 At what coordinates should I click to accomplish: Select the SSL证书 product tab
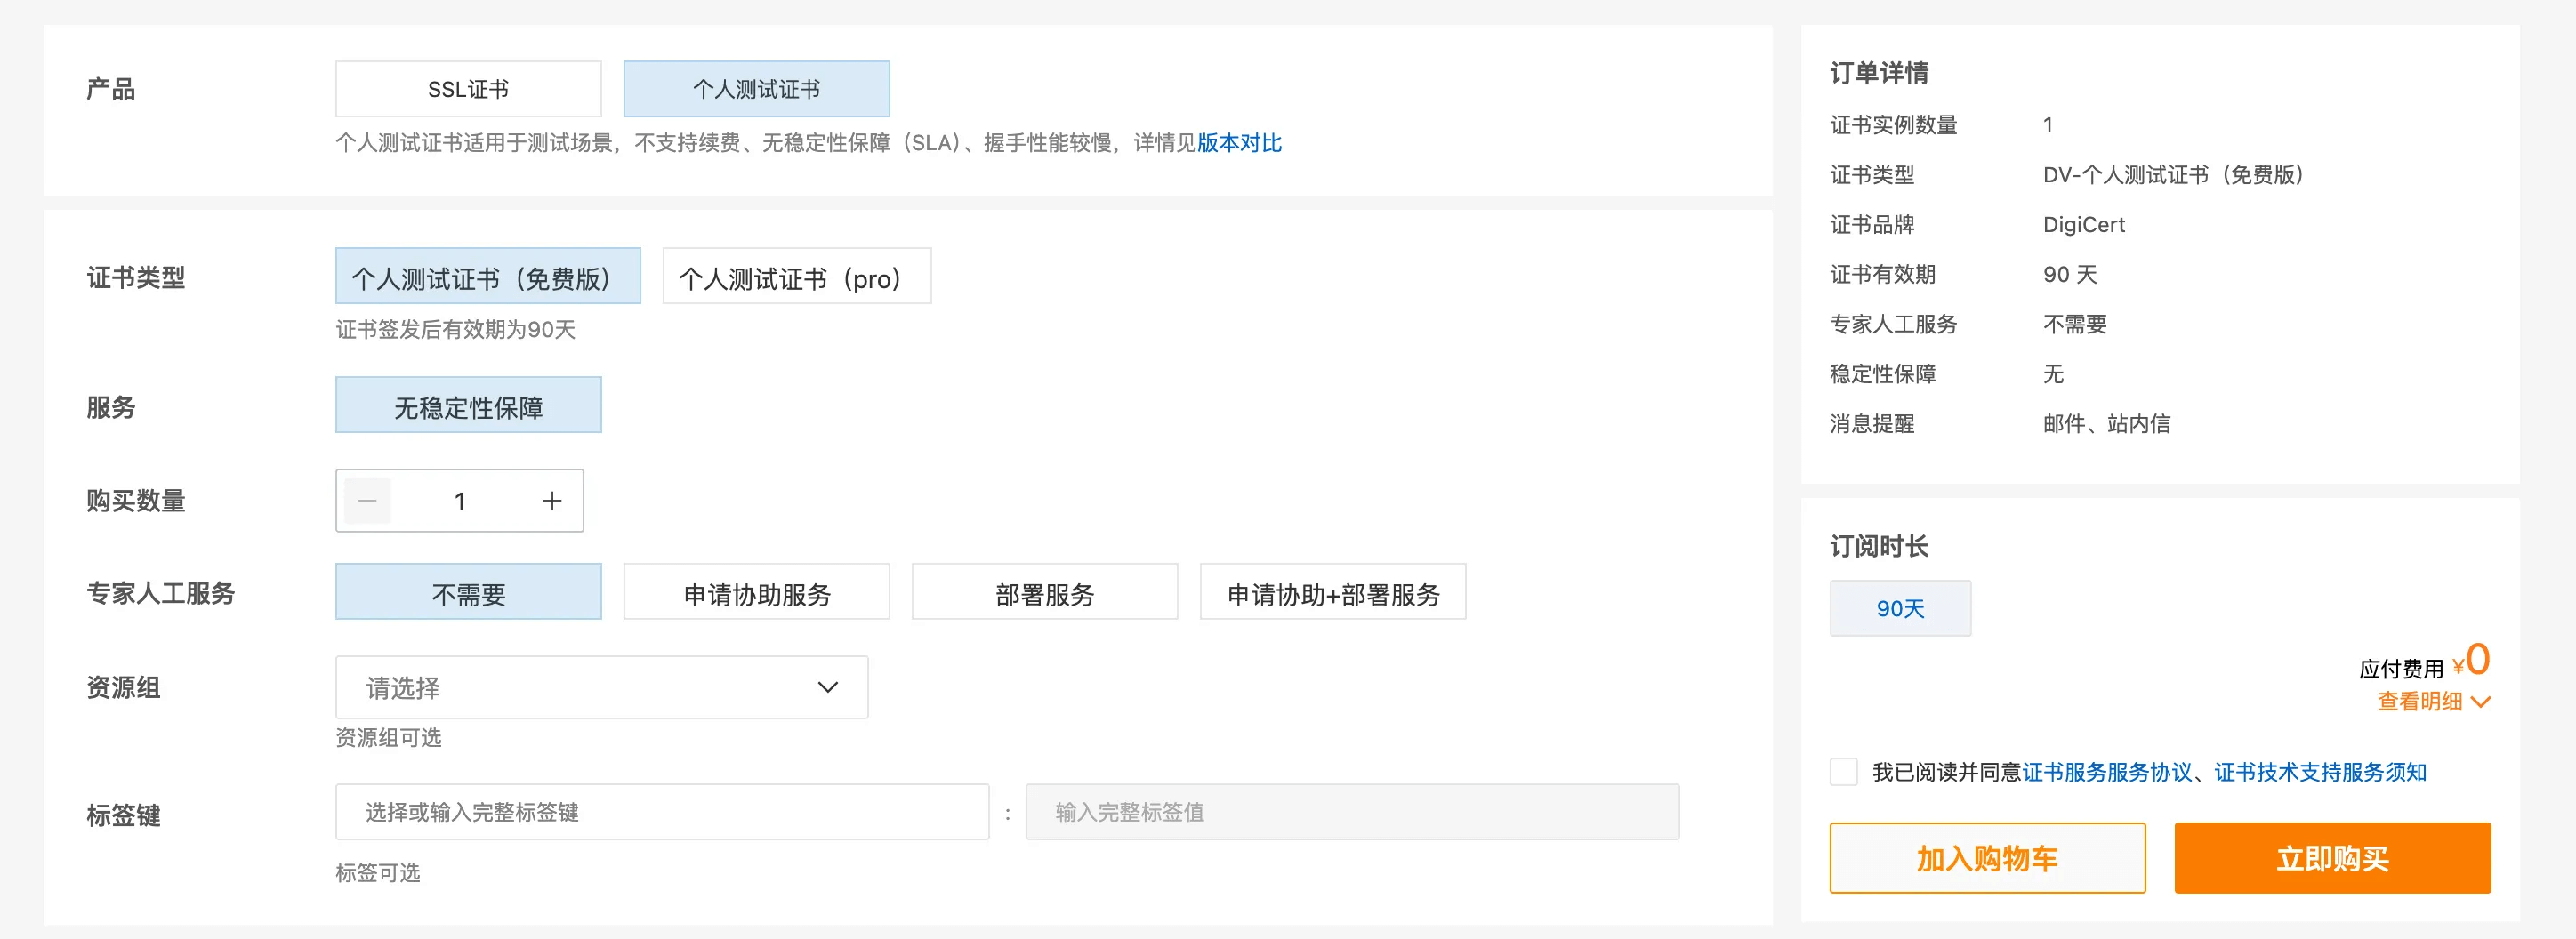point(468,89)
